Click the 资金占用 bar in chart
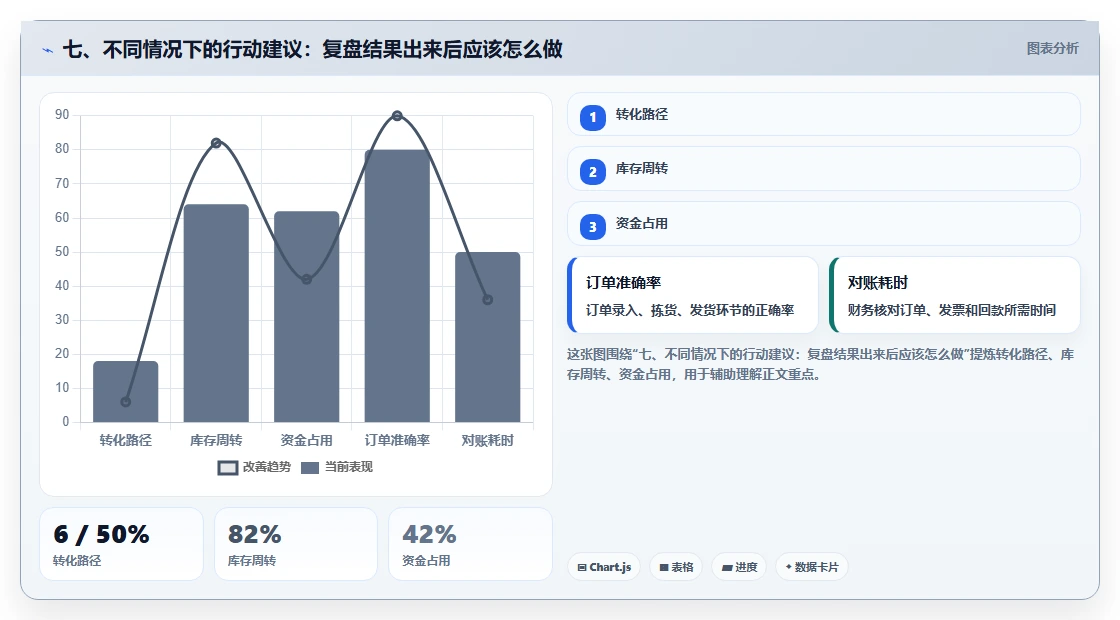 click(x=306, y=317)
